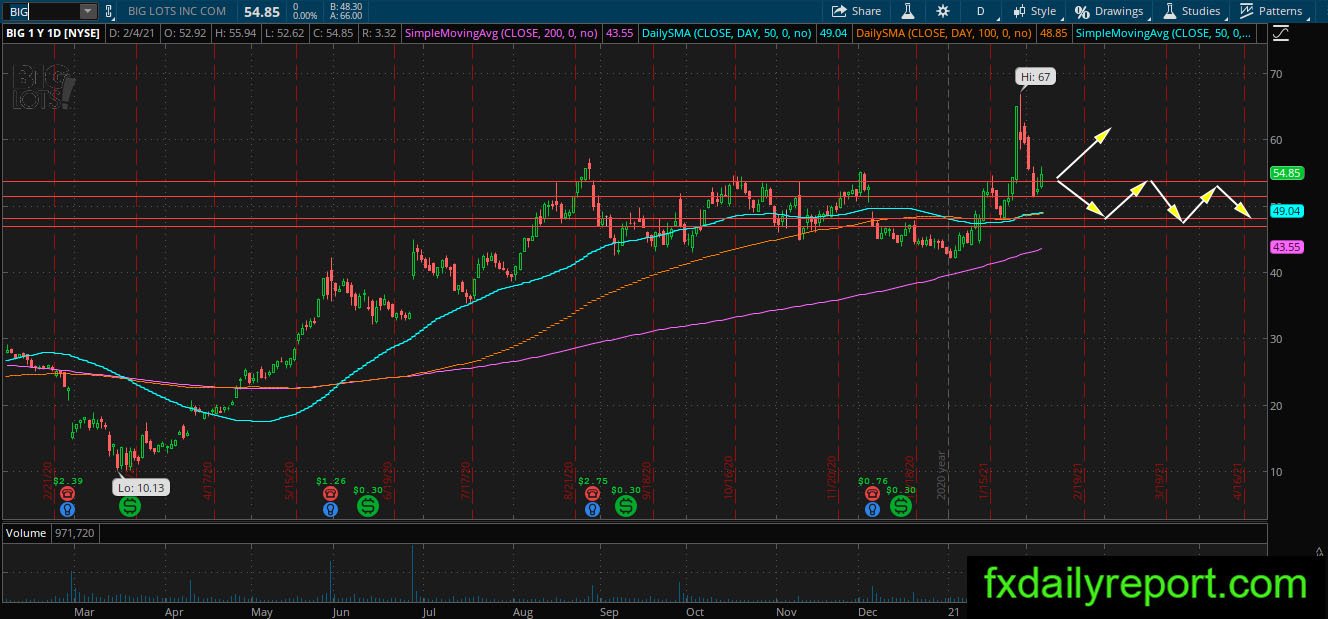Click the symbol link clipboard icon
1328x619 pixels.
point(109,11)
